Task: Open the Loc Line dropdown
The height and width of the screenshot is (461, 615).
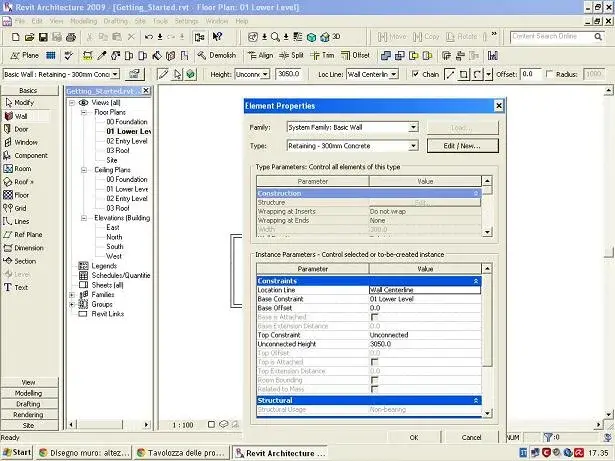Action: [x=394, y=74]
